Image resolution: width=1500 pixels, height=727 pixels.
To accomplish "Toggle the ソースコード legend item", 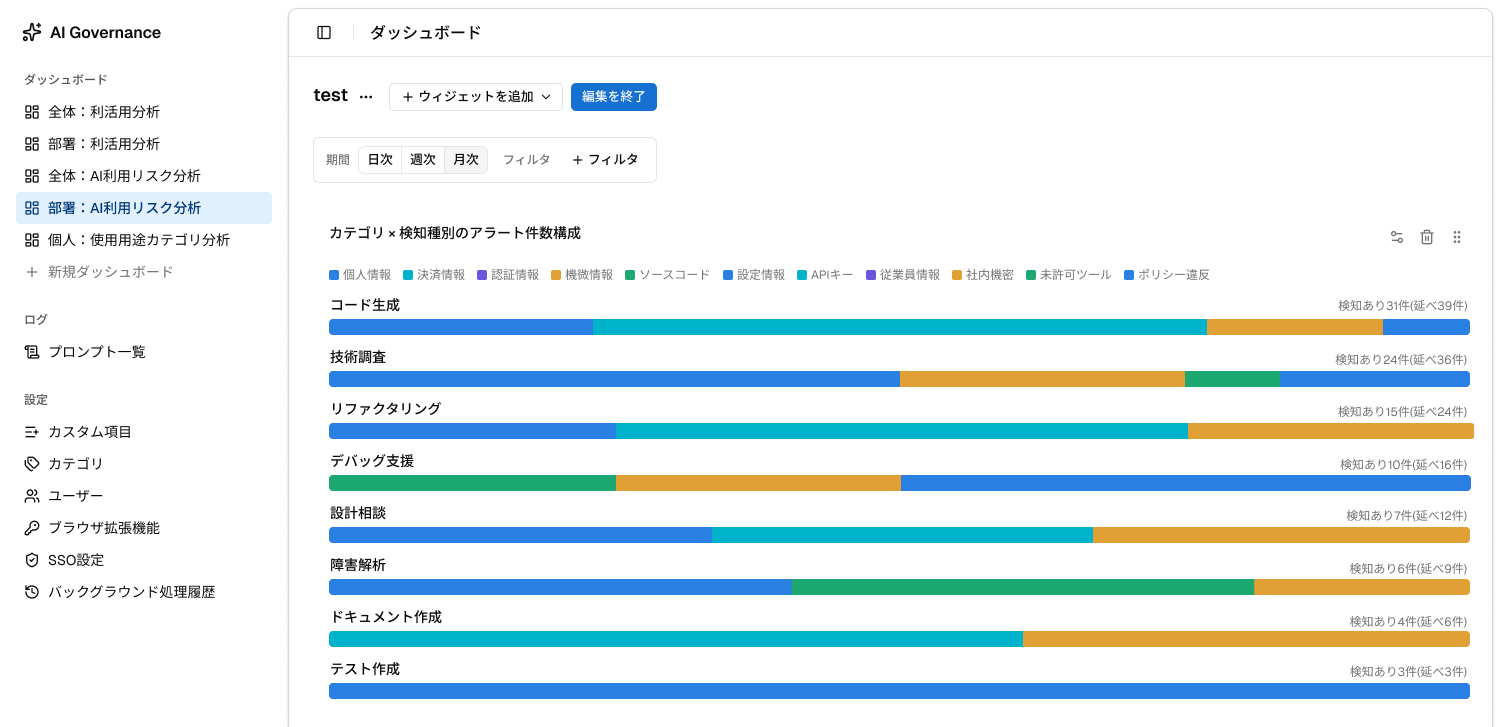I will [667, 275].
